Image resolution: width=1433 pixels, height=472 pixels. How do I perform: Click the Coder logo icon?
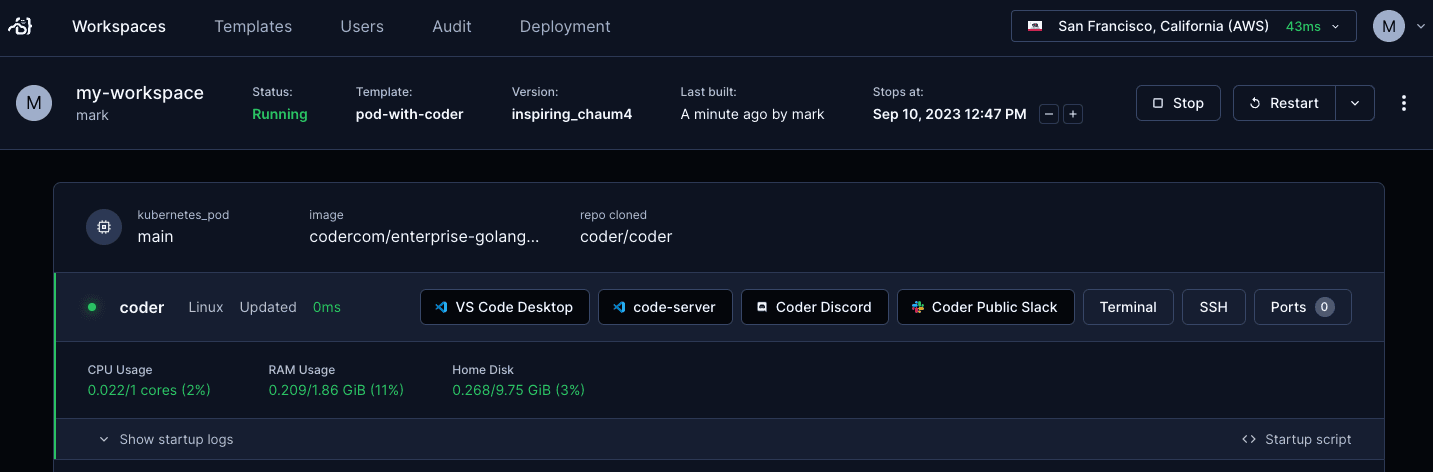[x=21, y=27]
